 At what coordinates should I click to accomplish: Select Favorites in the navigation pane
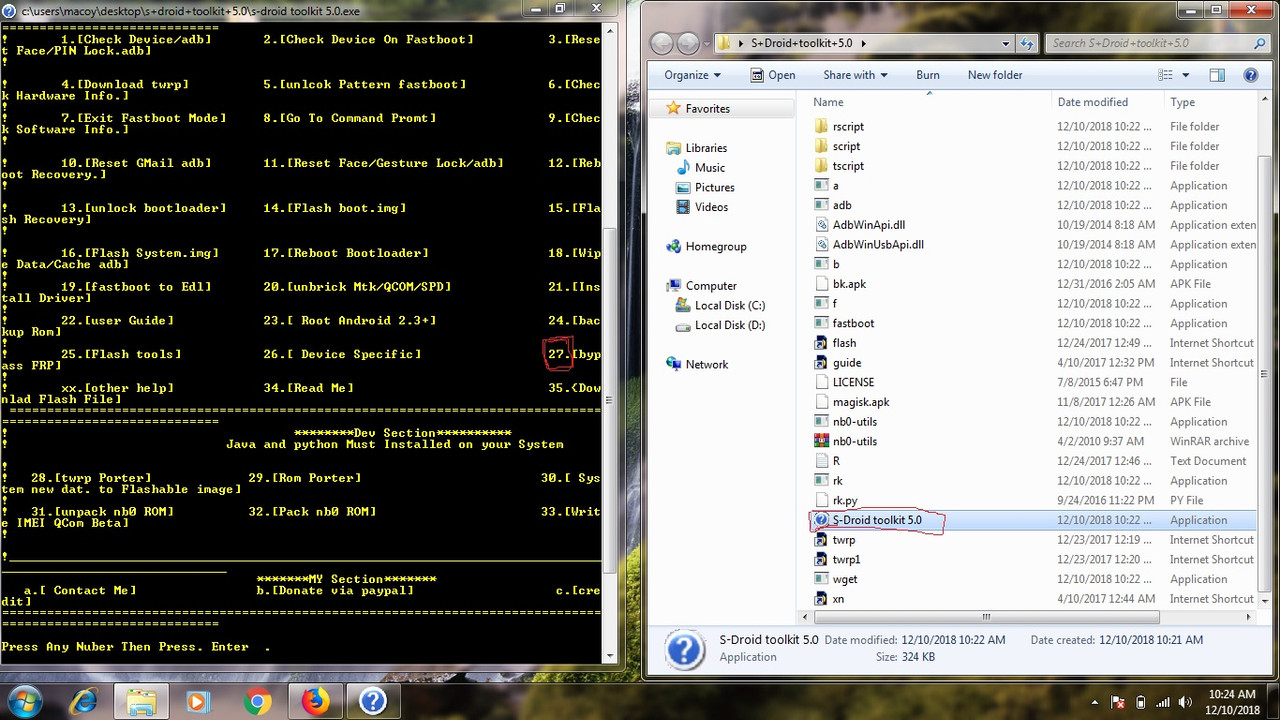click(x=707, y=109)
